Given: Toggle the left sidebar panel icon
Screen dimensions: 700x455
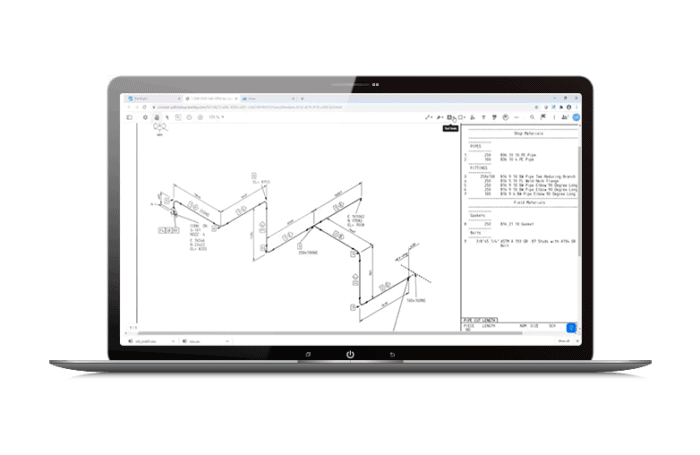Looking at the screenshot, I should pos(131,117).
